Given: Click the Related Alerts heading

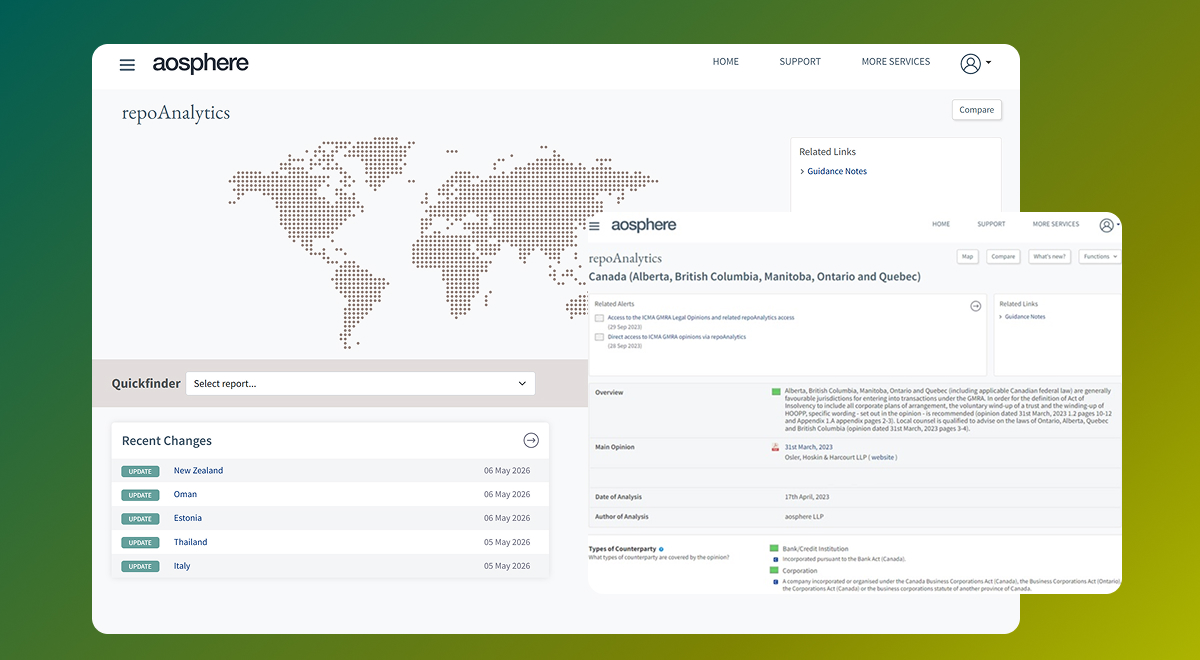Looking at the screenshot, I should [x=615, y=304].
